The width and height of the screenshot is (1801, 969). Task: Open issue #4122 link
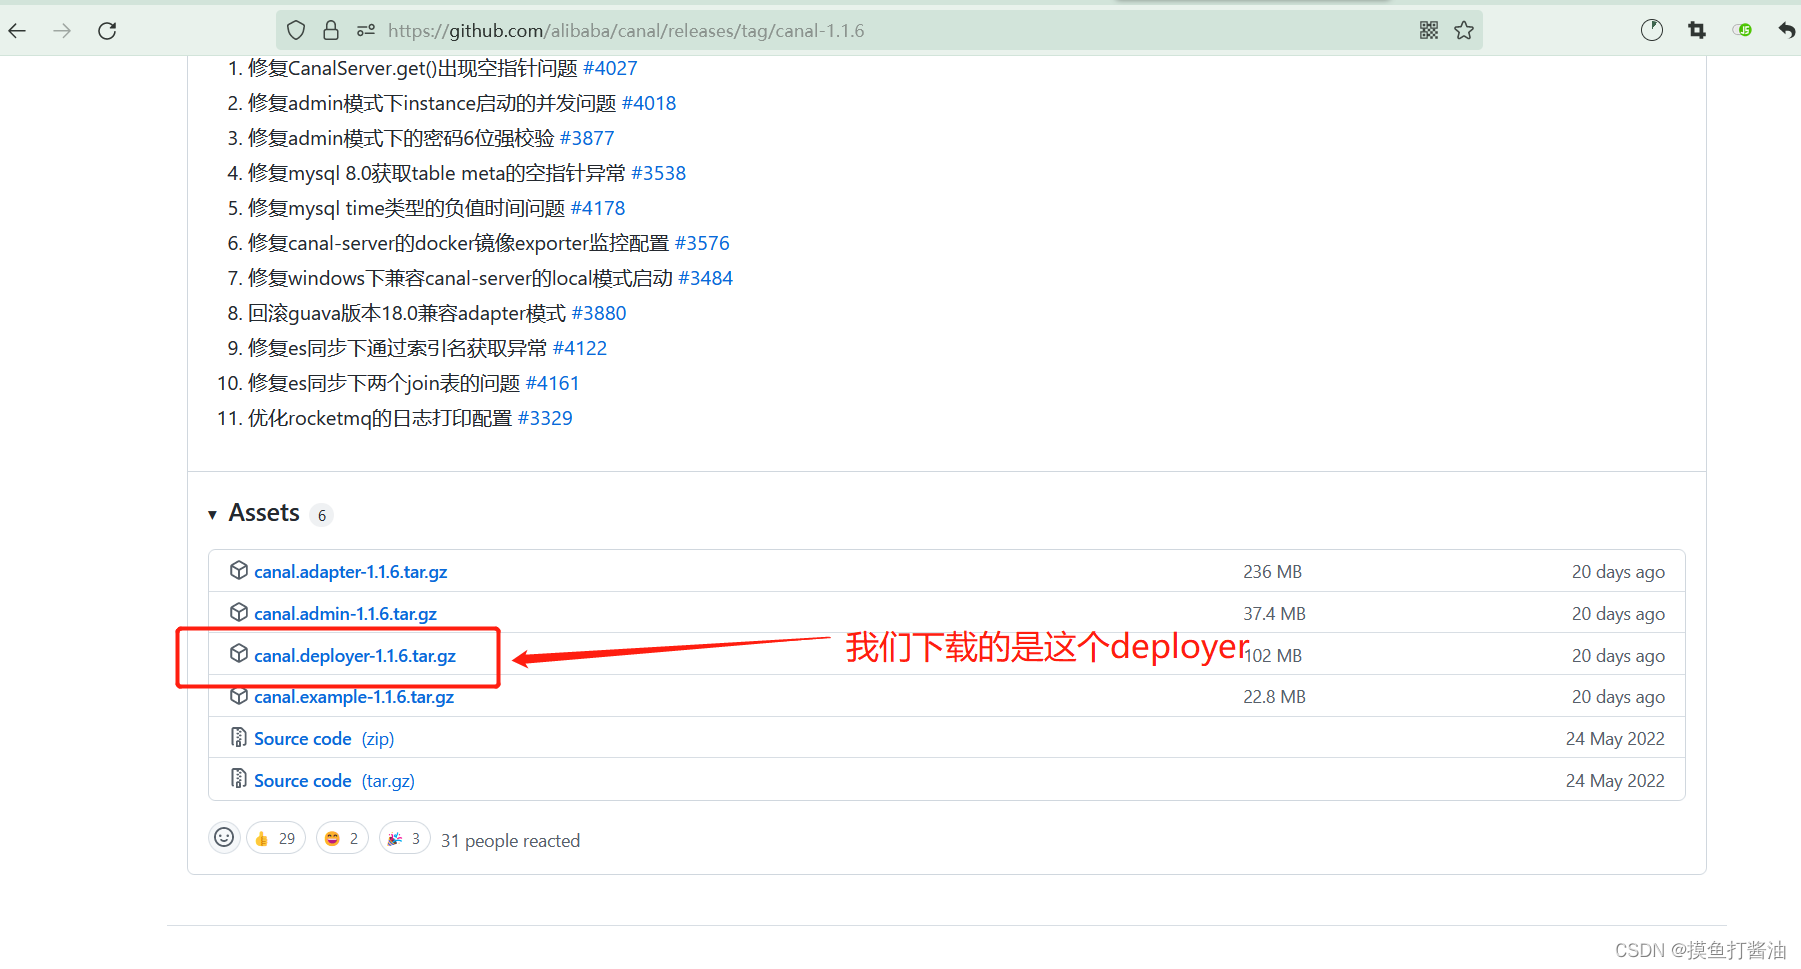pos(580,348)
